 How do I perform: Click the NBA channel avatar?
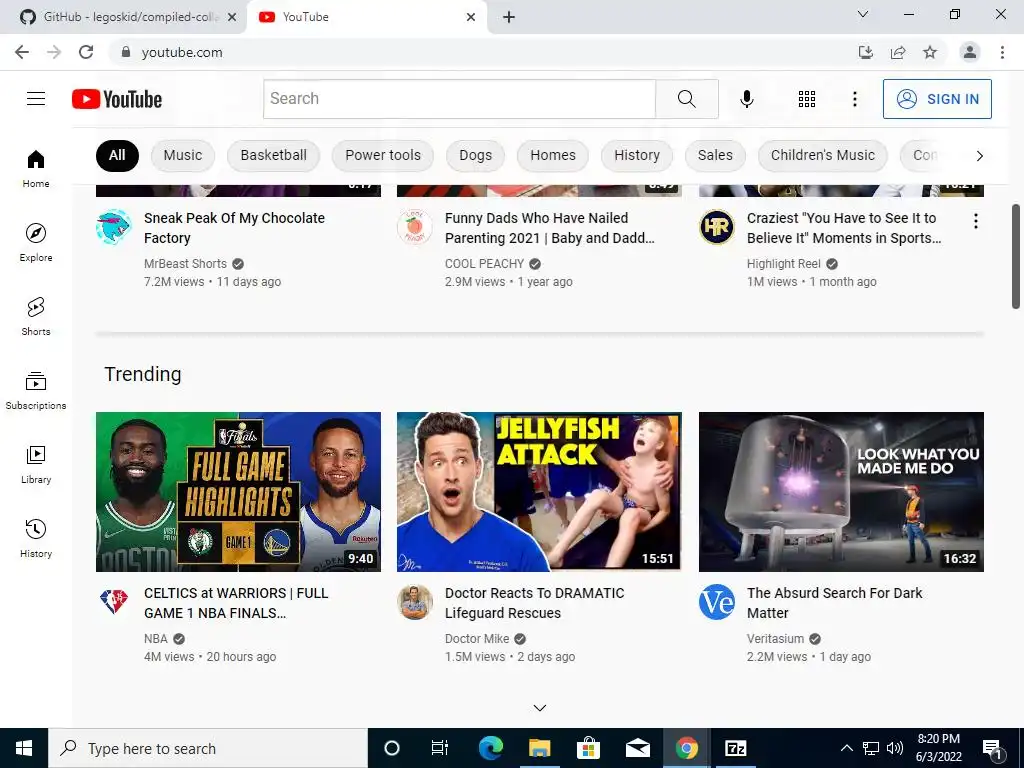(114, 601)
